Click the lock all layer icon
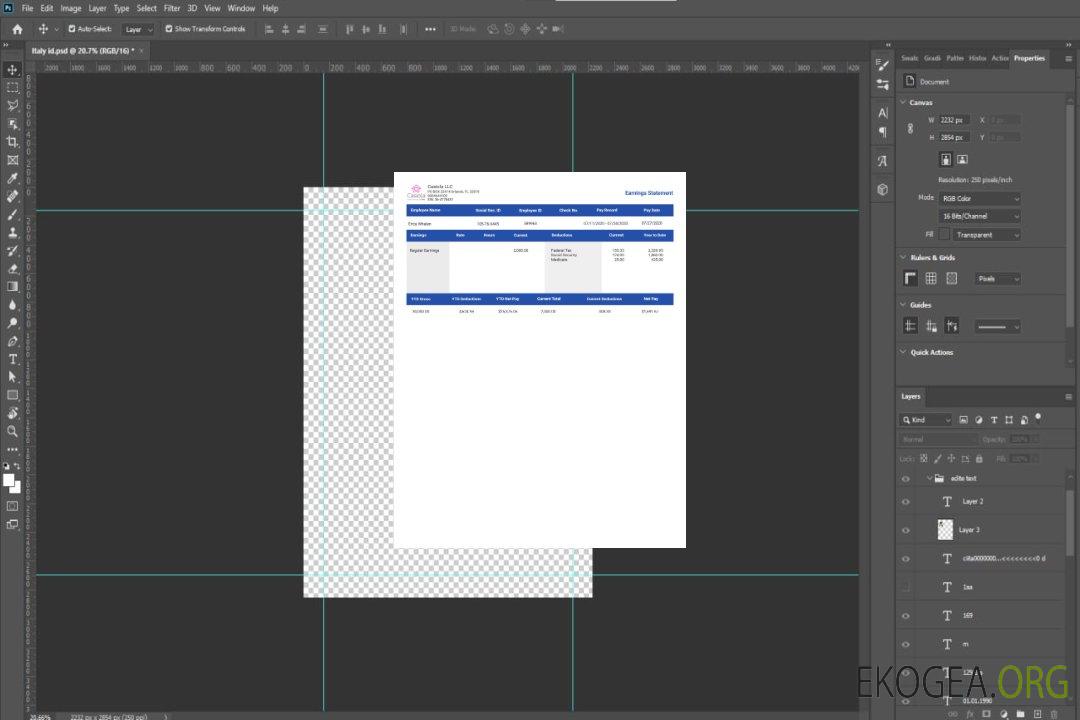The image size is (1080, 720). 979,458
